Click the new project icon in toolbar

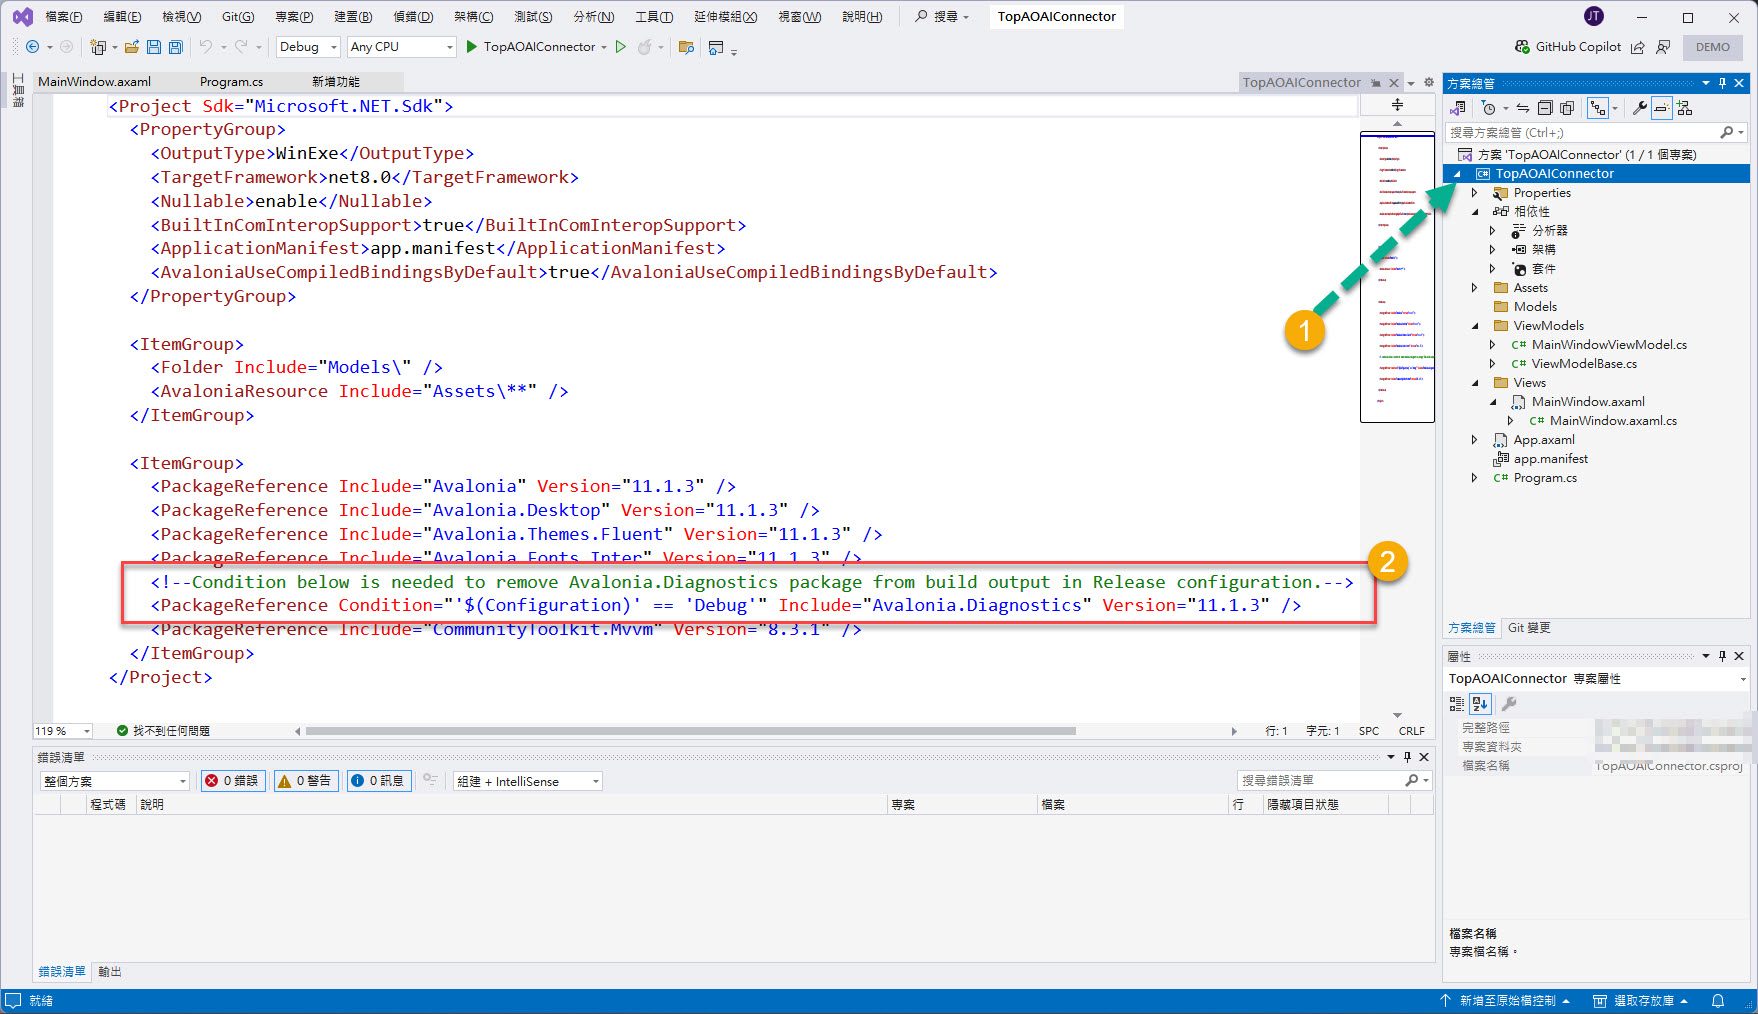pos(98,47)
